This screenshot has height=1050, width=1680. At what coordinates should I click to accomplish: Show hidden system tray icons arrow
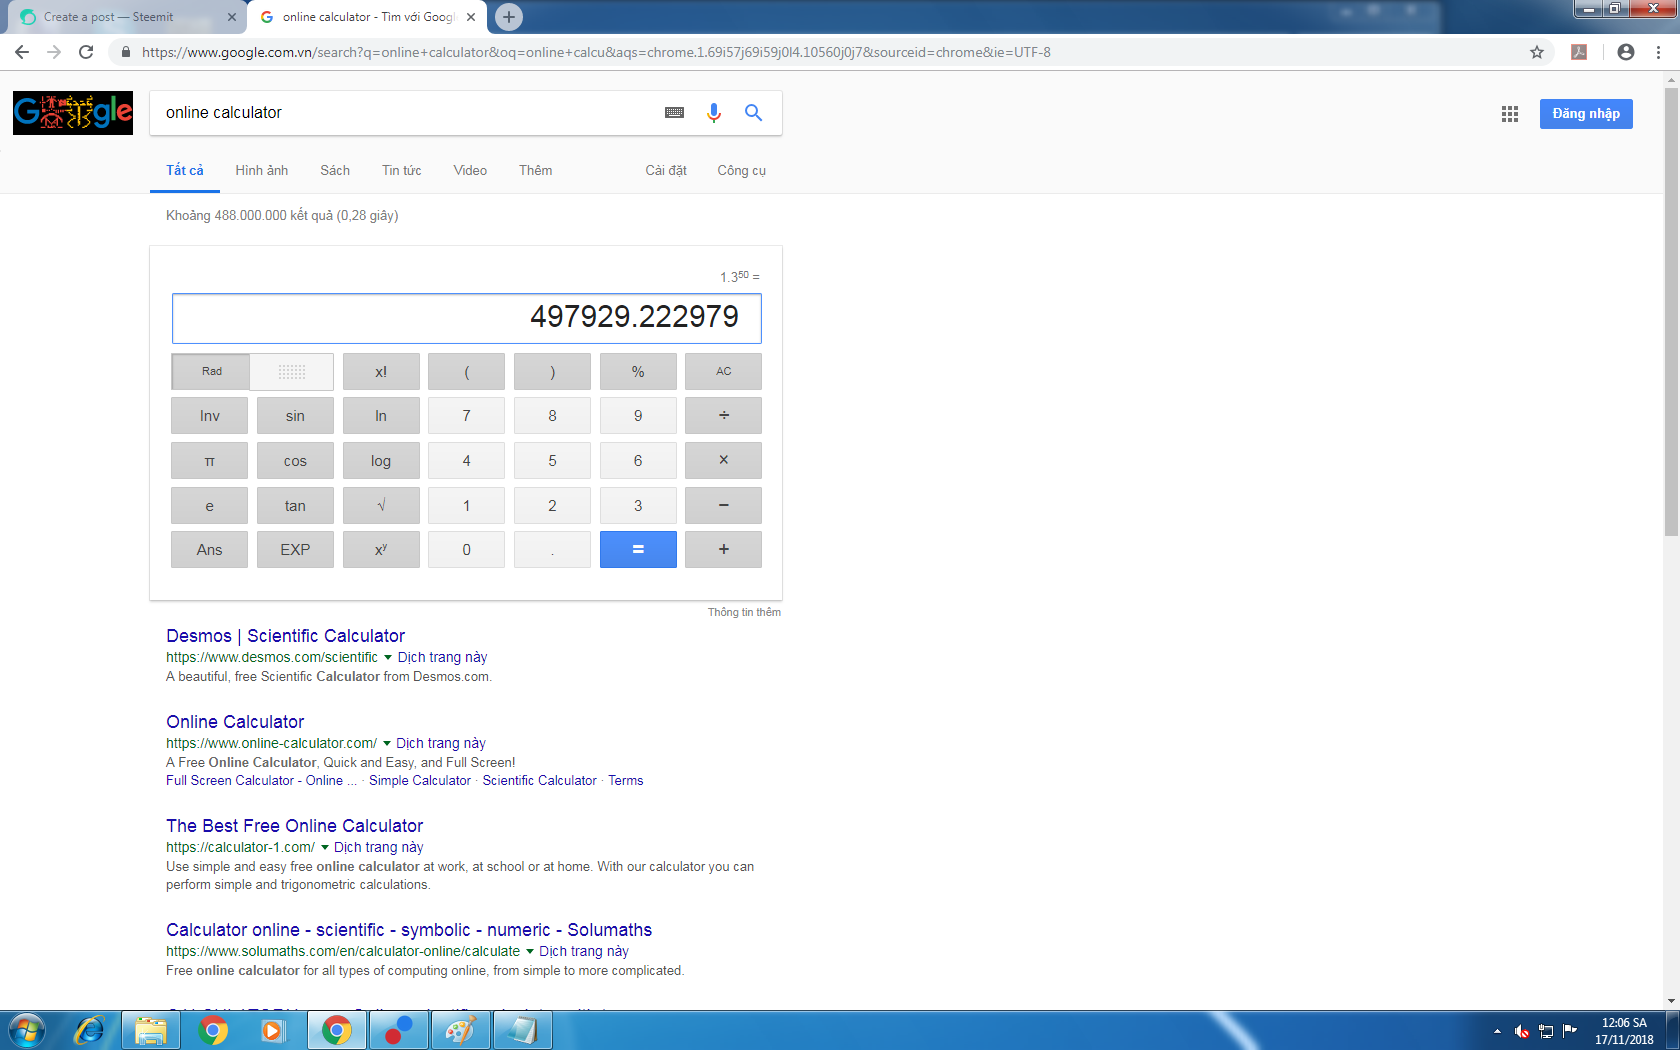1497,1031
